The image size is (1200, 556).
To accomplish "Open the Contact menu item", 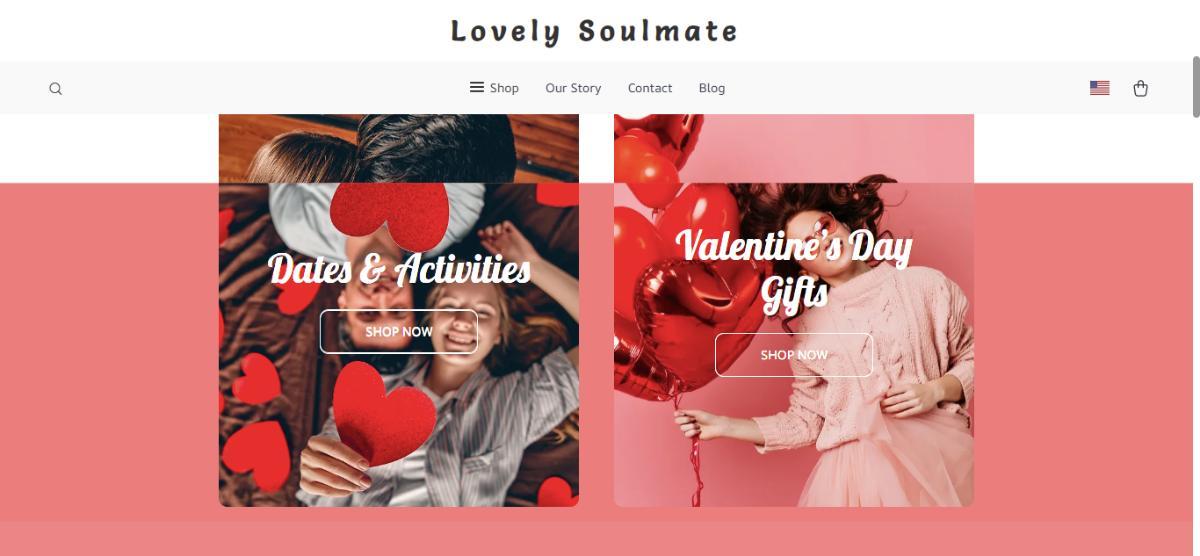I will (x=650, y=88).
